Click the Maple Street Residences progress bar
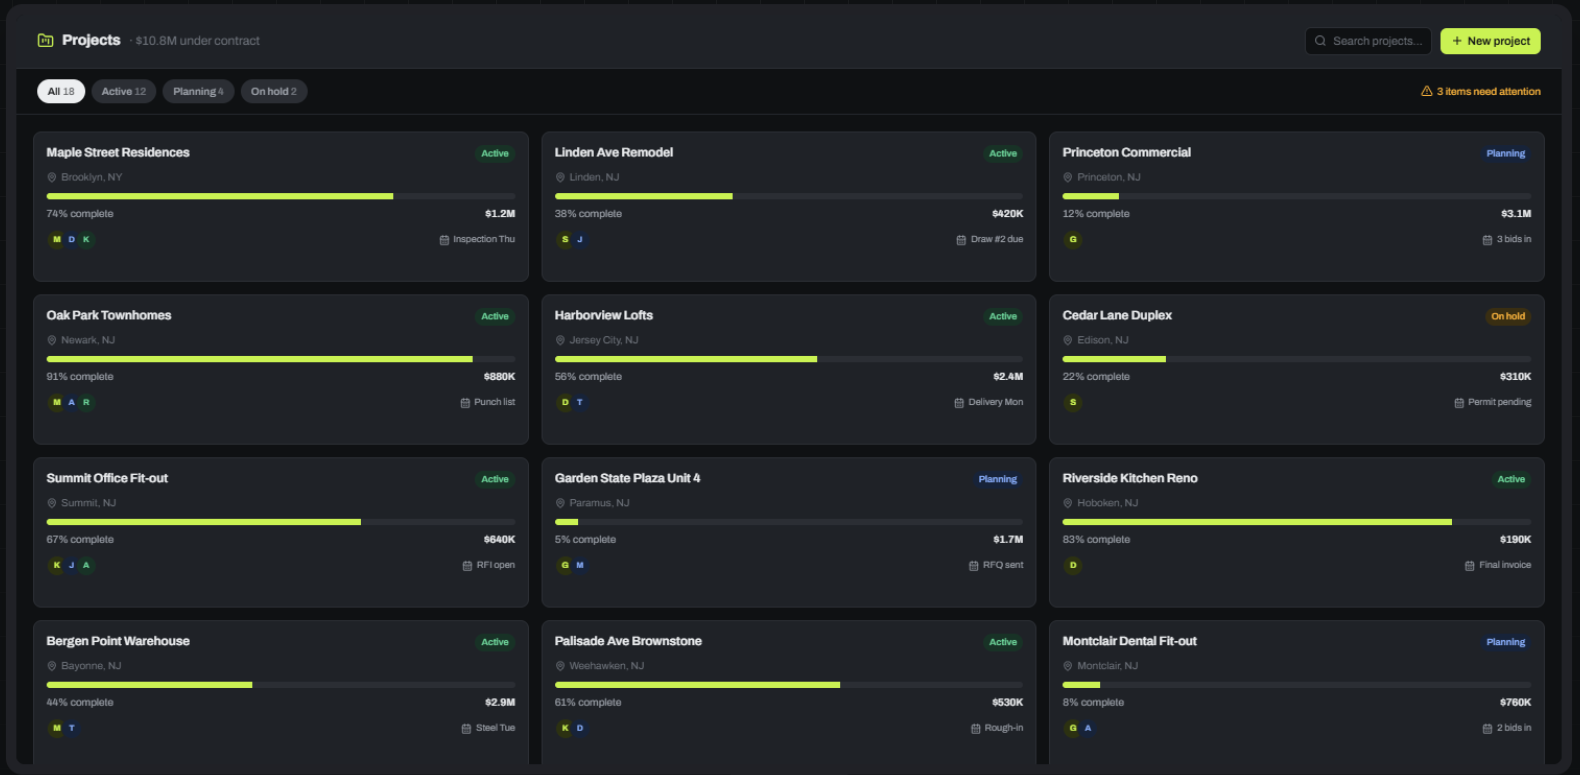 coord(281,196)
